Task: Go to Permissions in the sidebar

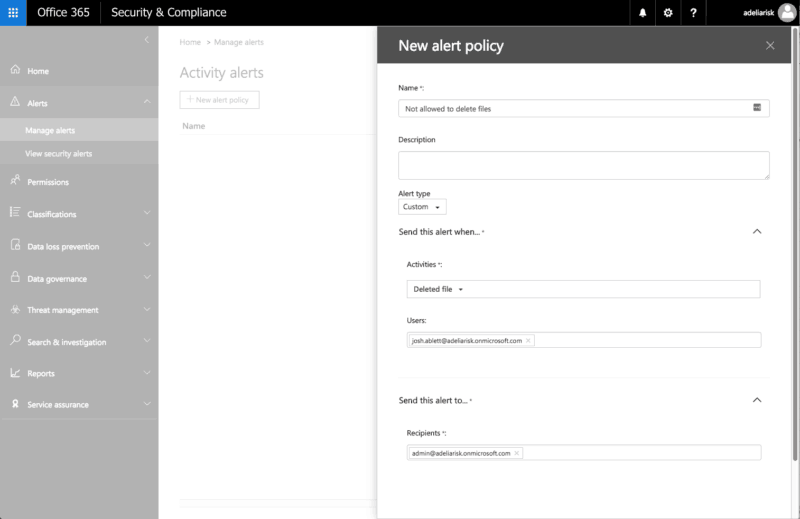Action: (x=48, y=182)
